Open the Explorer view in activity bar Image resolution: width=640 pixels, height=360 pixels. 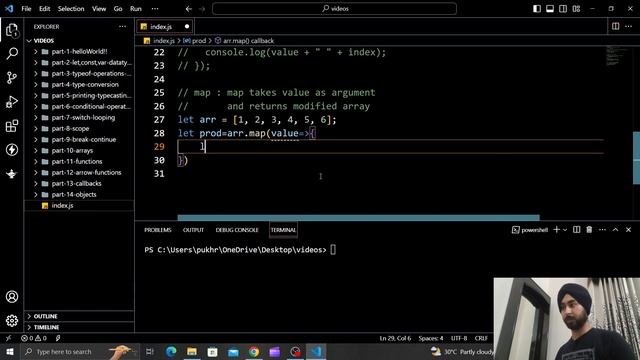point(12,30)
